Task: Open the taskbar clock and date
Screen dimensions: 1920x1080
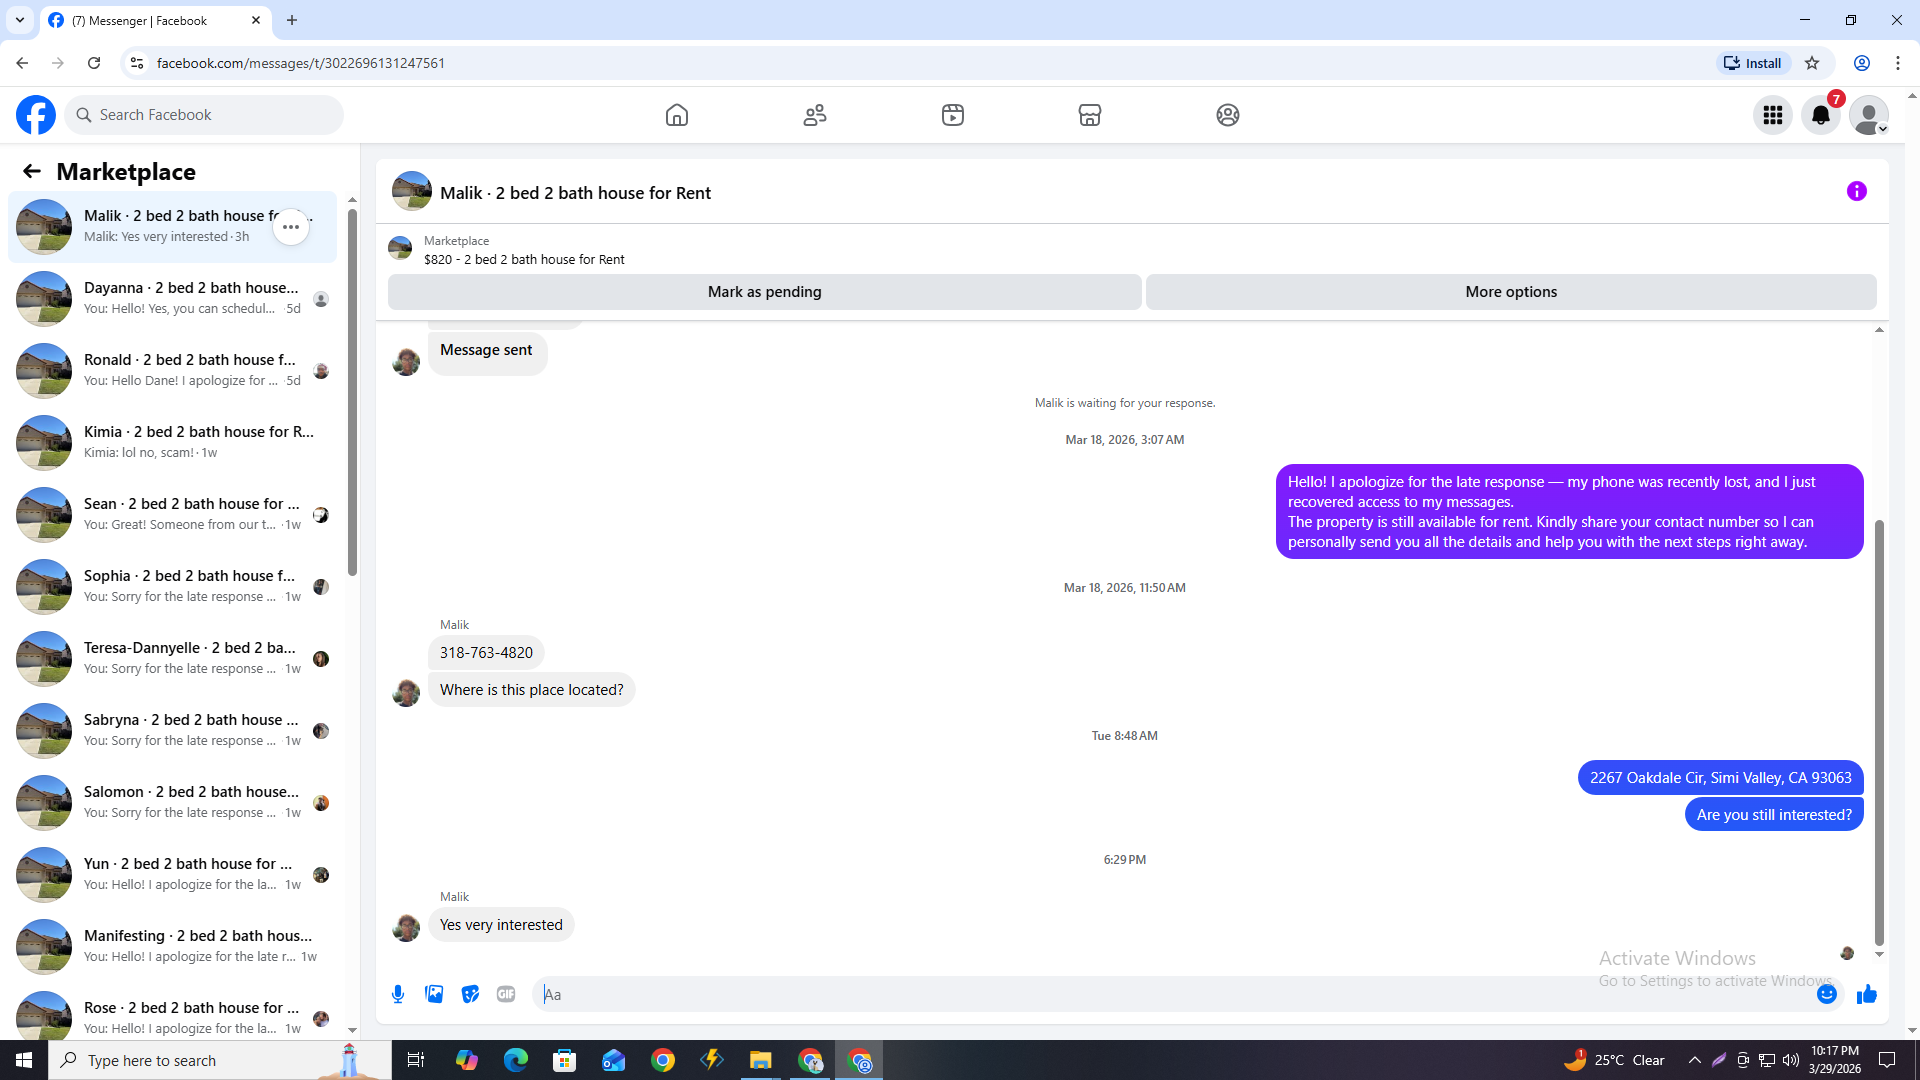Action: (1835, 1060)
